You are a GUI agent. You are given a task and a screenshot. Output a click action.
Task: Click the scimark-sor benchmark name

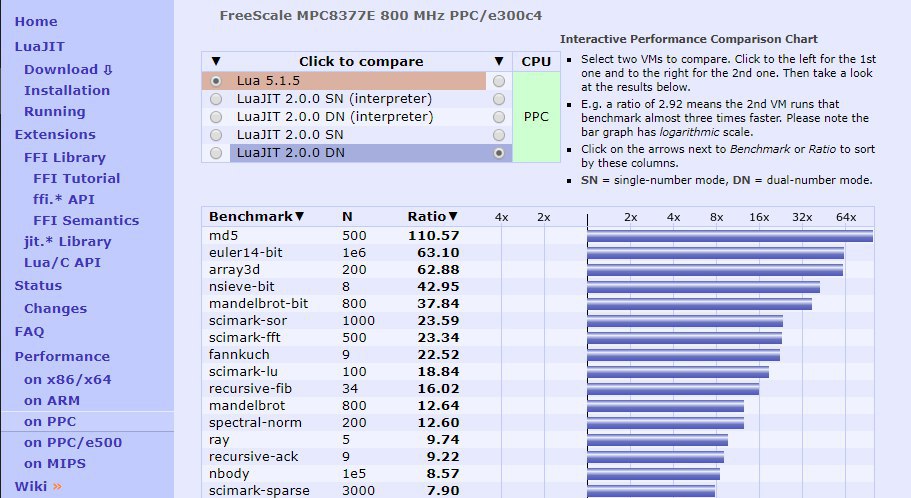point(248,321)
